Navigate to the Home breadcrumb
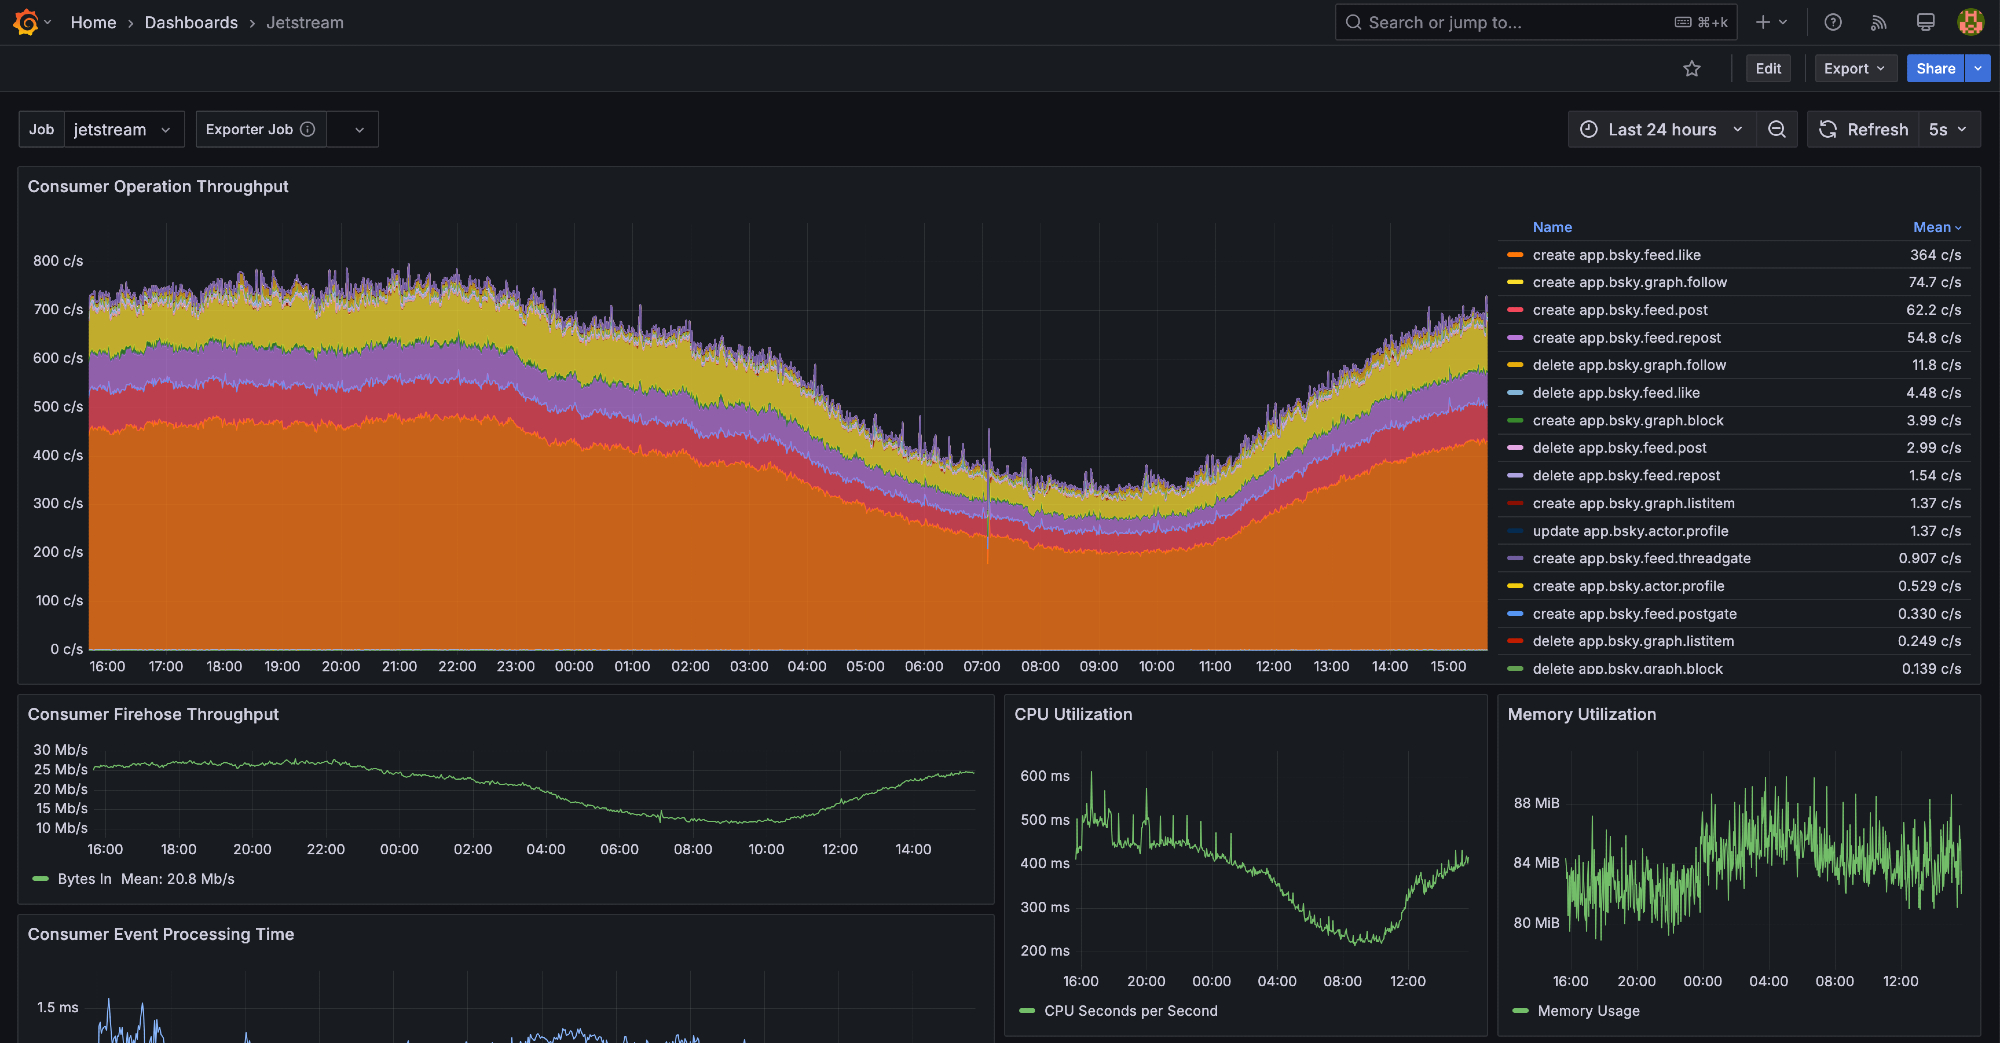Viewport: 2000px width, 1043px height. coord(93,22)
